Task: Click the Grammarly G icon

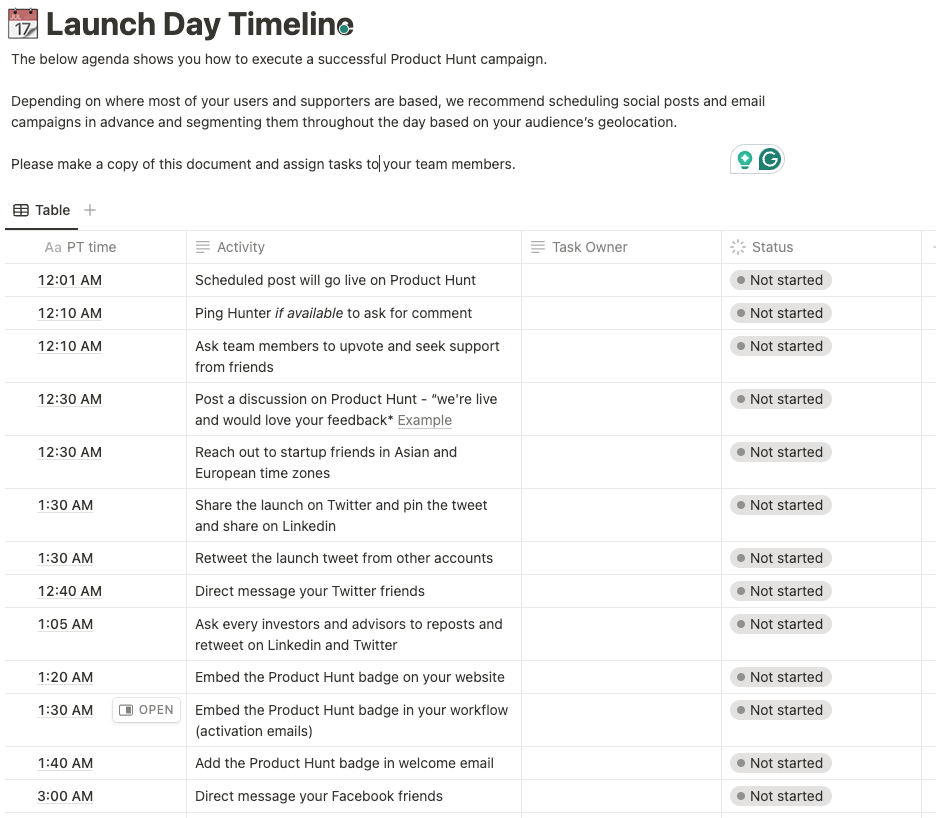Action: point(770,159)
